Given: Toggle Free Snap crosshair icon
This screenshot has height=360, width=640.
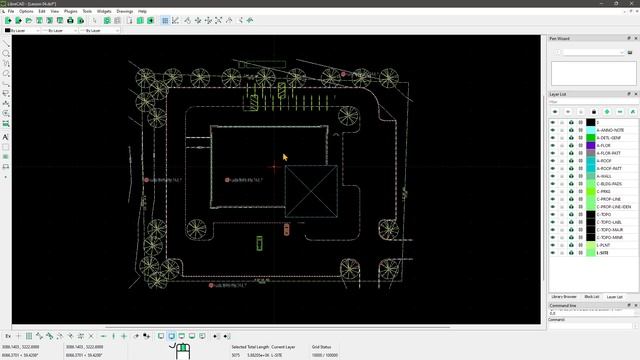Looking at the screenshot, I should 18,336.
